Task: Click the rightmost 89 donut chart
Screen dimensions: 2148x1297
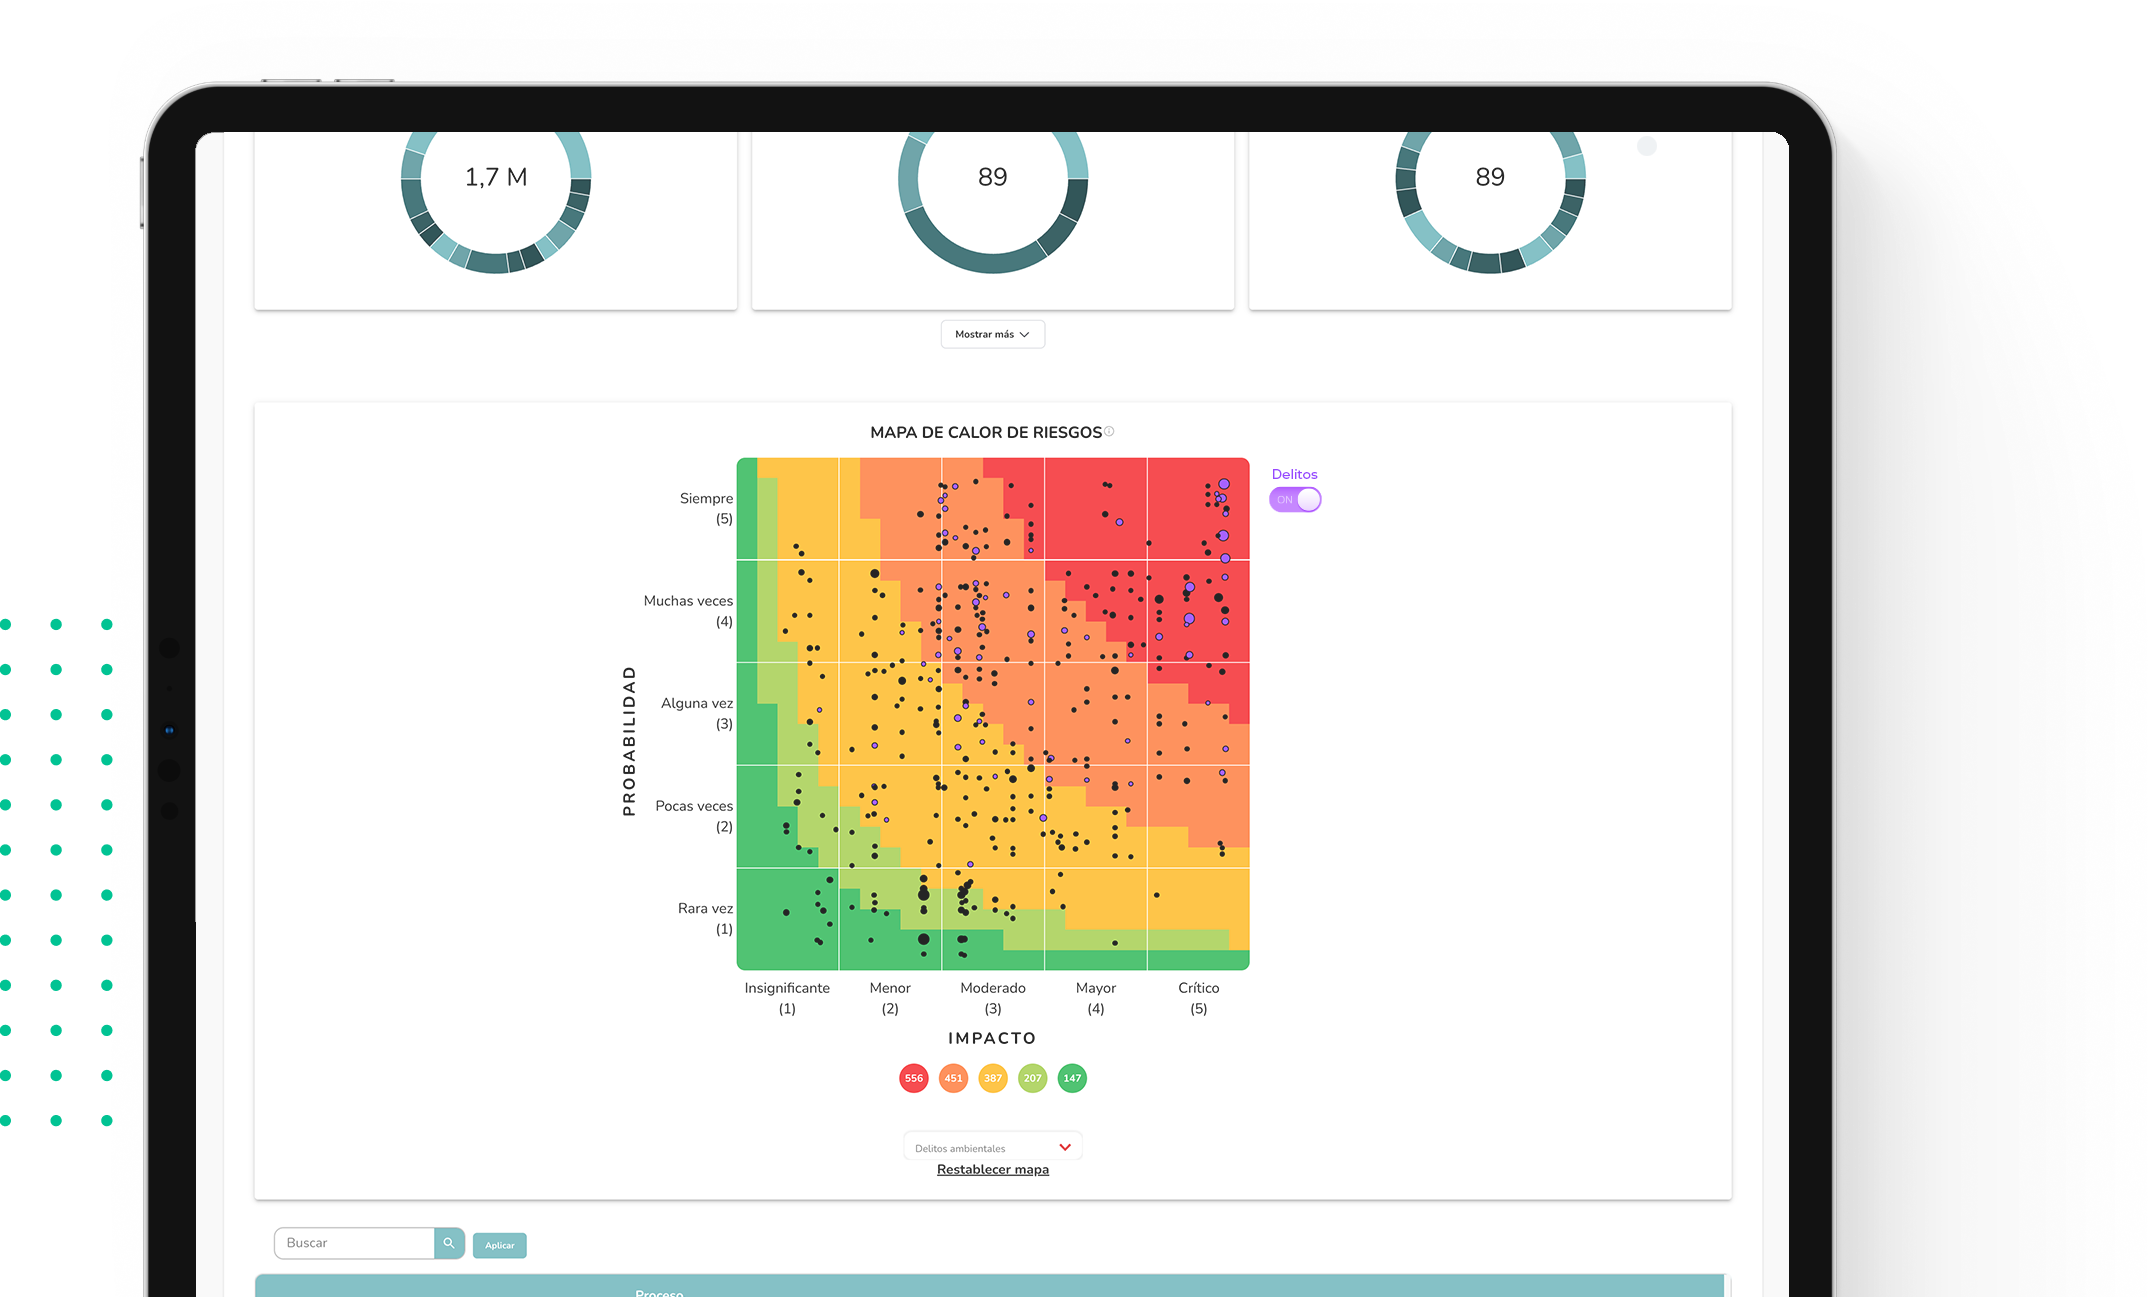Action: (x=1489, y=178)
